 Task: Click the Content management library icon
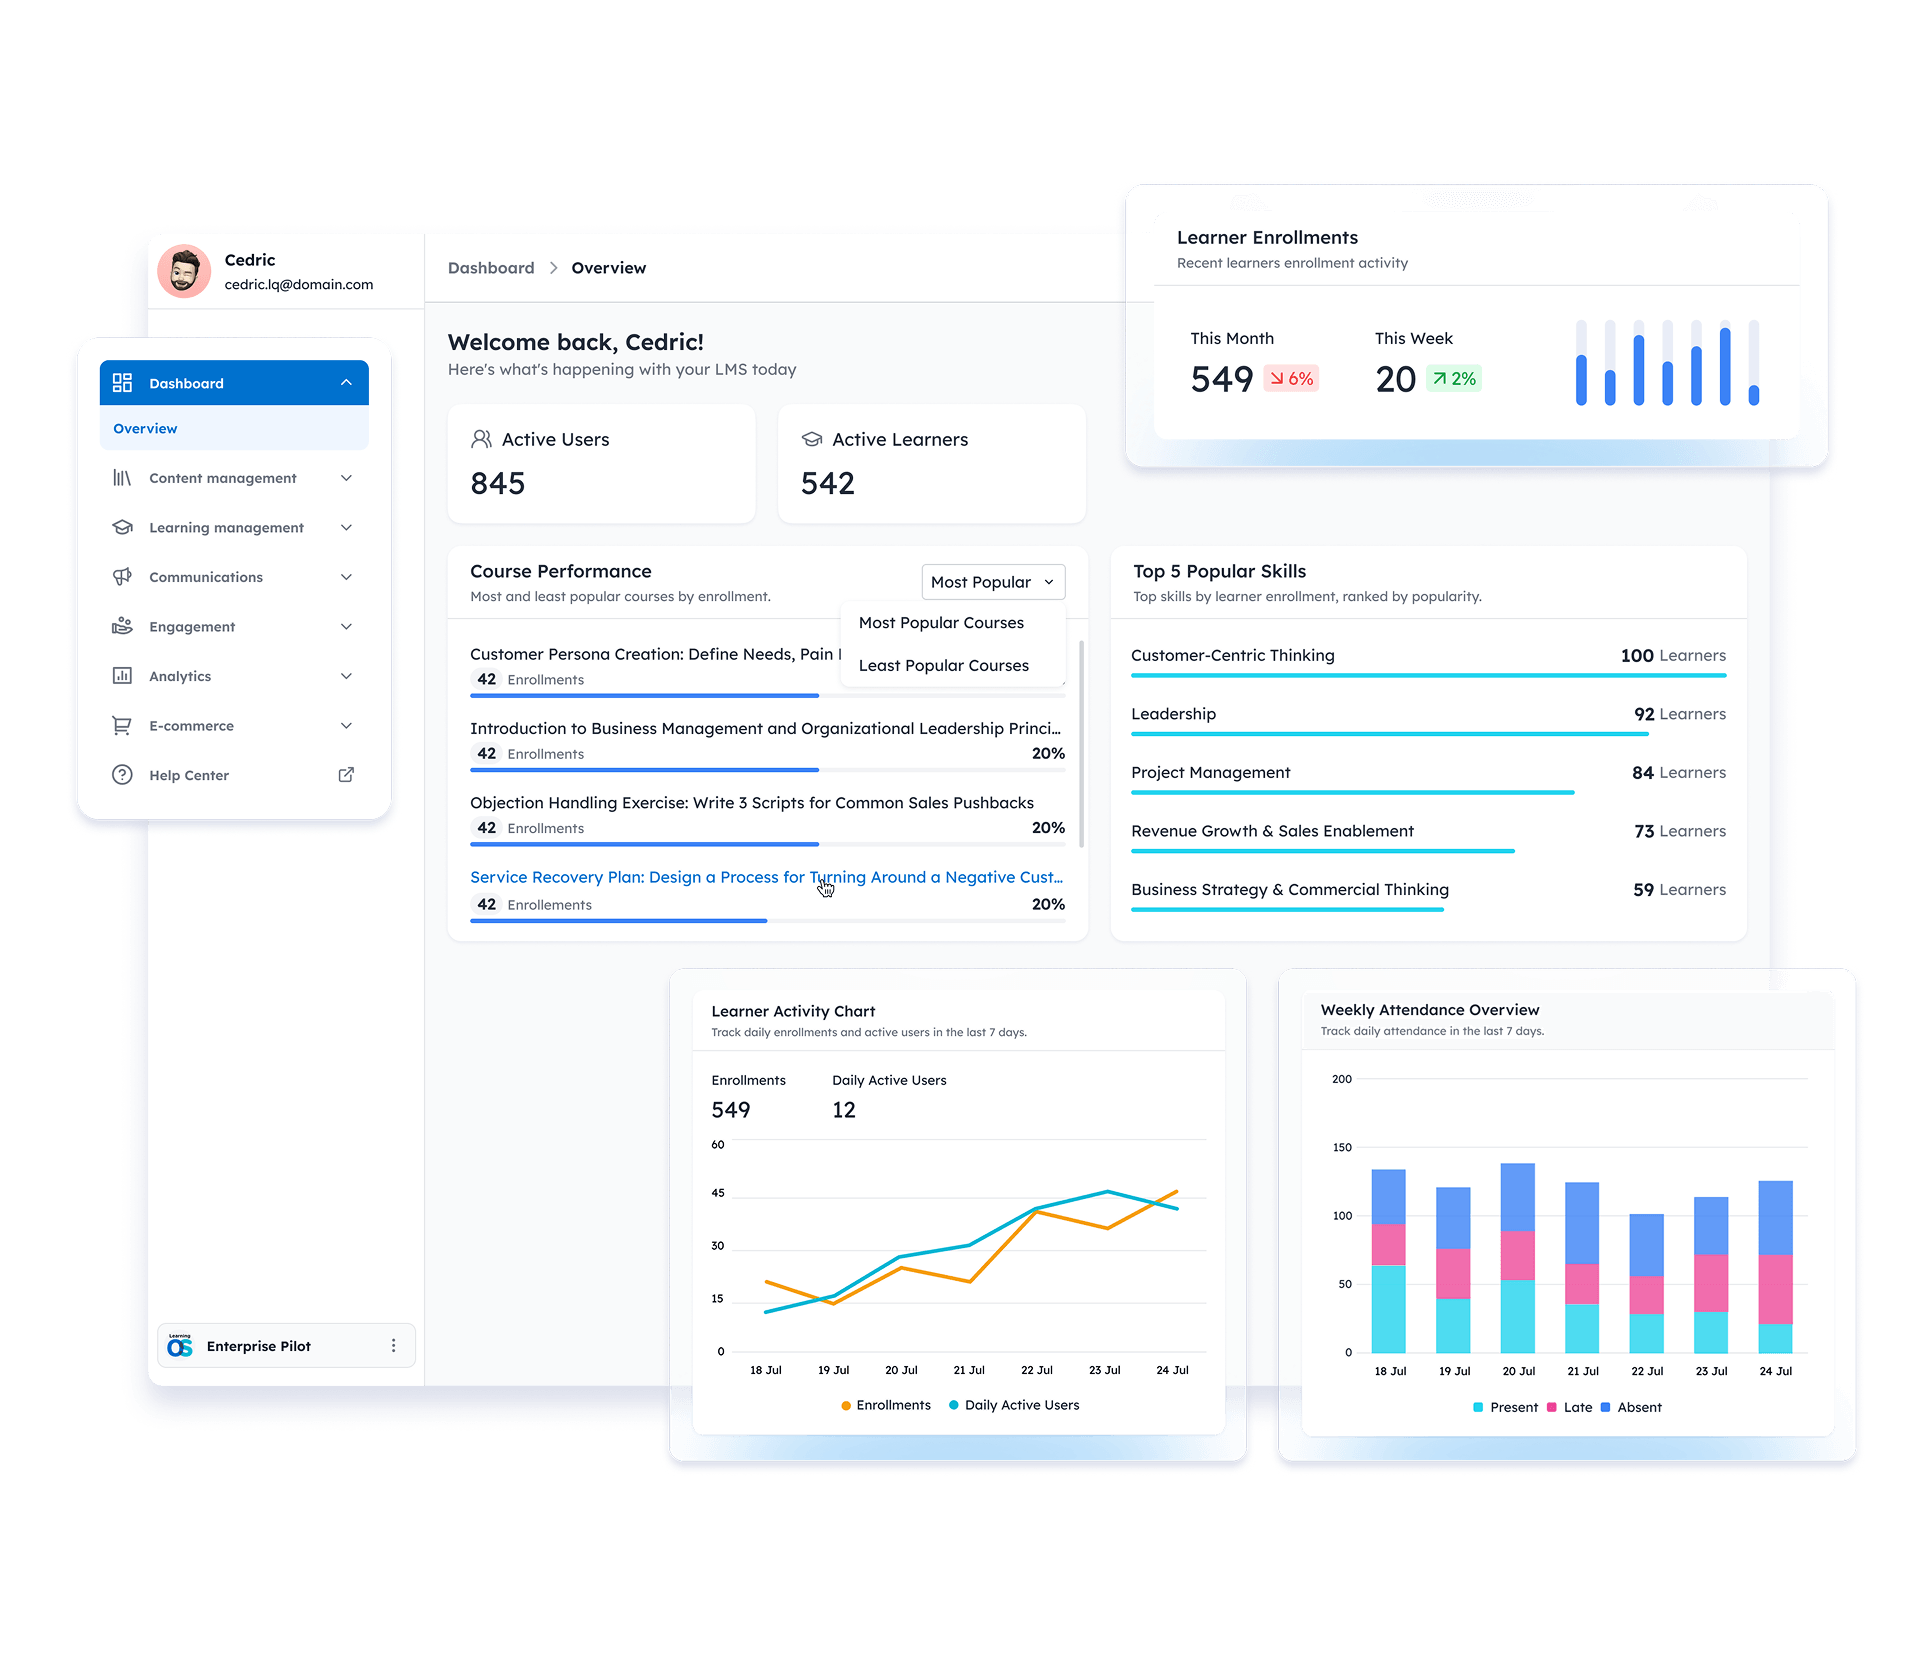point(122,478)
